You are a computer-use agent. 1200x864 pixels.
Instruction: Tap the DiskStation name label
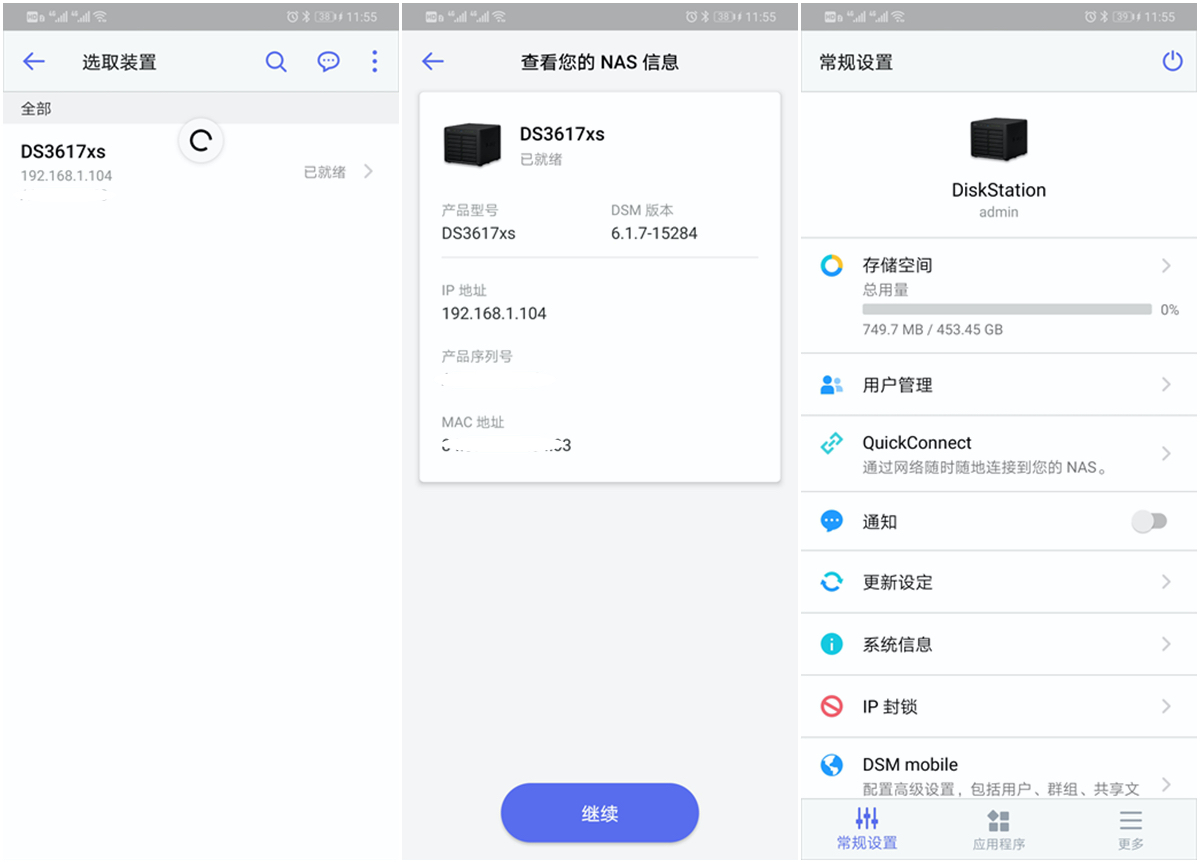point(999,190)
